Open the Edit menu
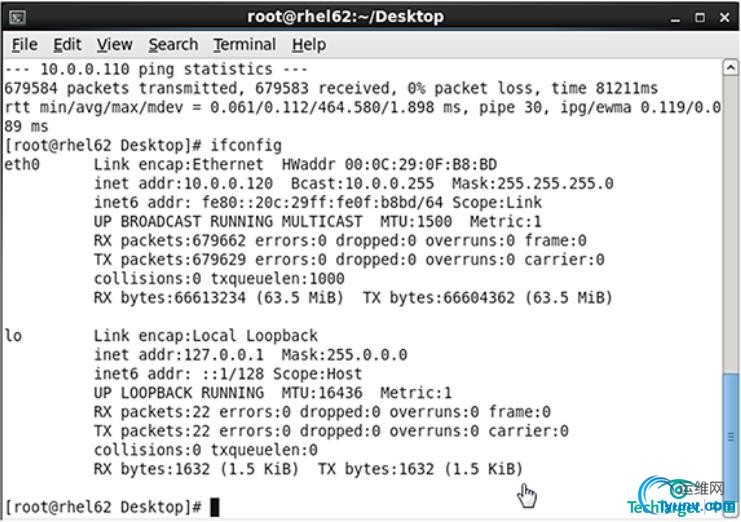 pos(67,44)
